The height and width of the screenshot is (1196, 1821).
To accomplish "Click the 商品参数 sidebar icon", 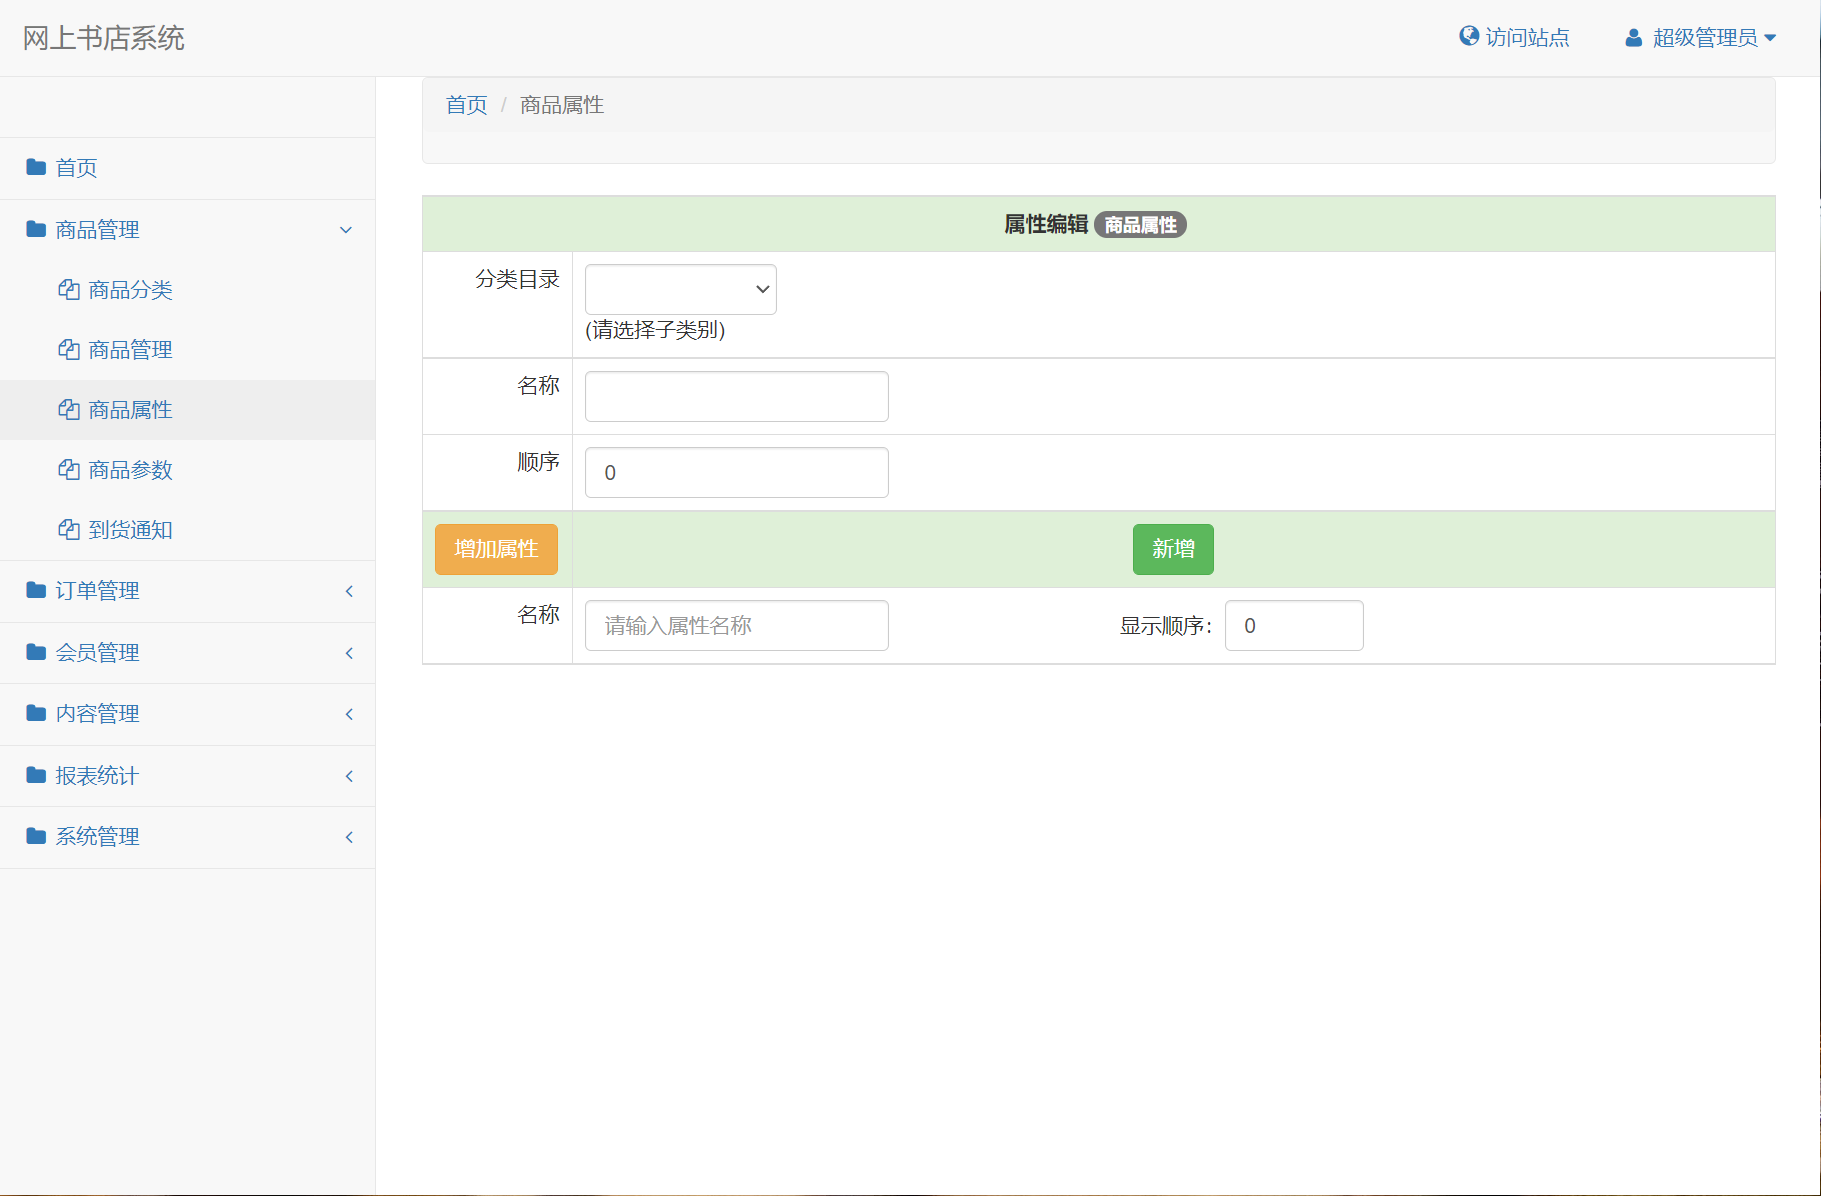I will point(68,470).
